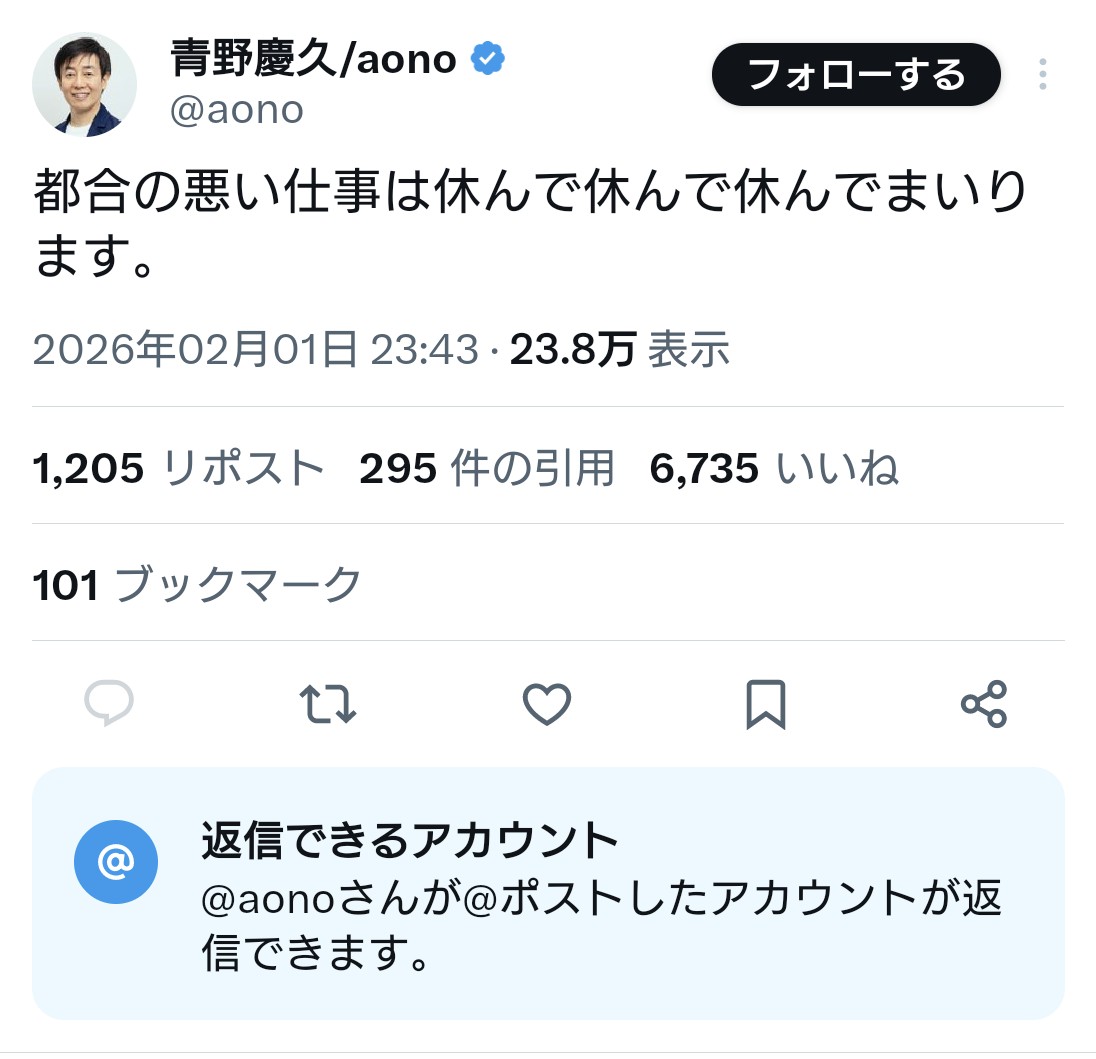View the 1,205 リポスト list
Image resolution: width=1096 pixels, height=1059 pixels.
pos(179,467)
